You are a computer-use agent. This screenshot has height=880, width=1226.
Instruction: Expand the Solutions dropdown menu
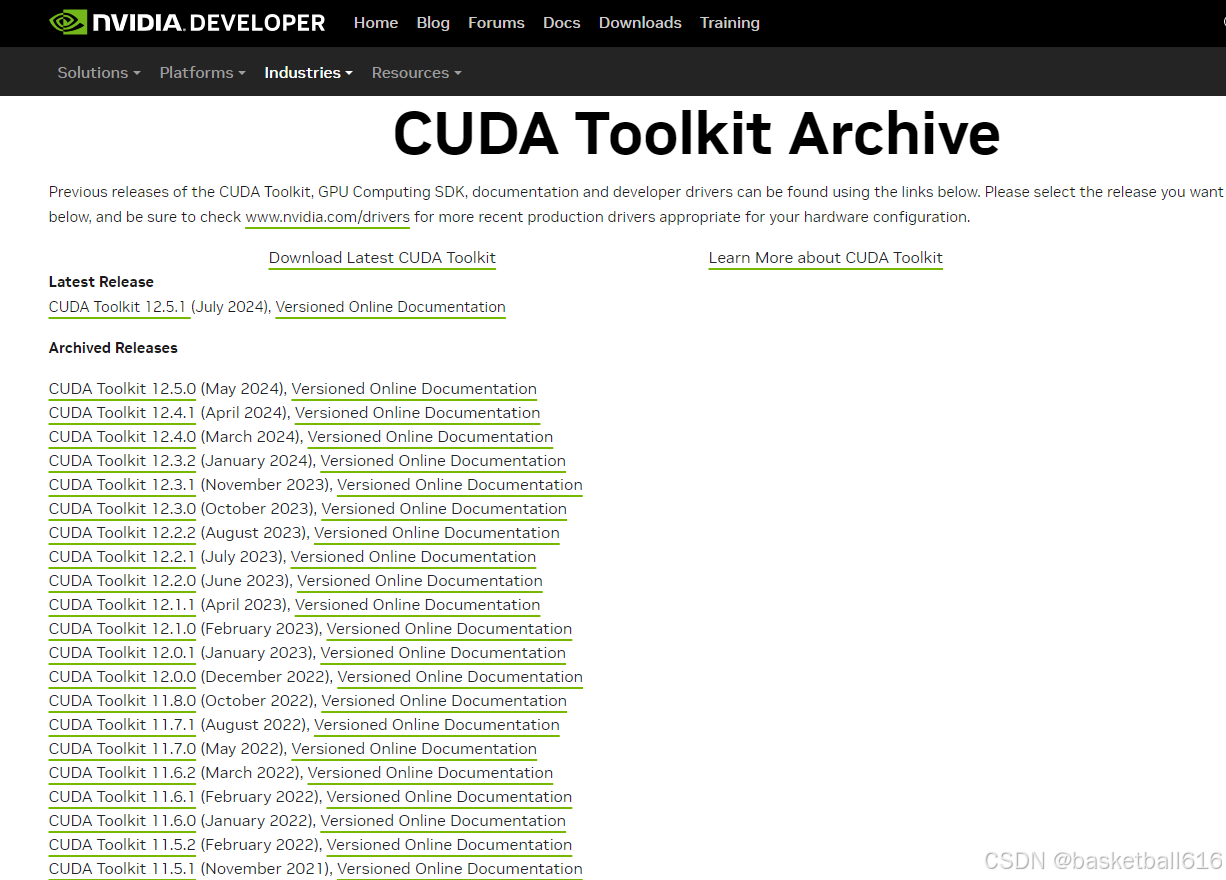coord(99,73)
